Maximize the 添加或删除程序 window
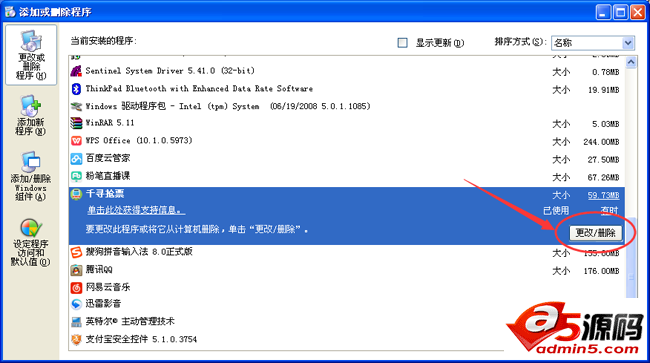This screenshot has height=363, width=650. point(621,12)
